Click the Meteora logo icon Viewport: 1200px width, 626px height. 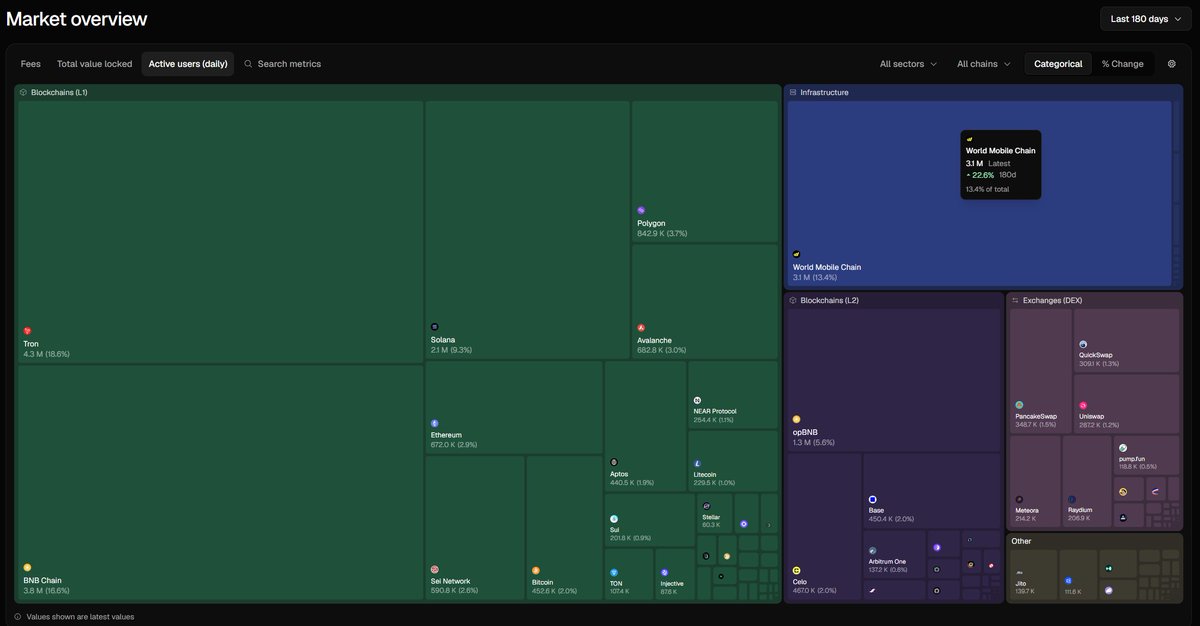coord(1019,498)
